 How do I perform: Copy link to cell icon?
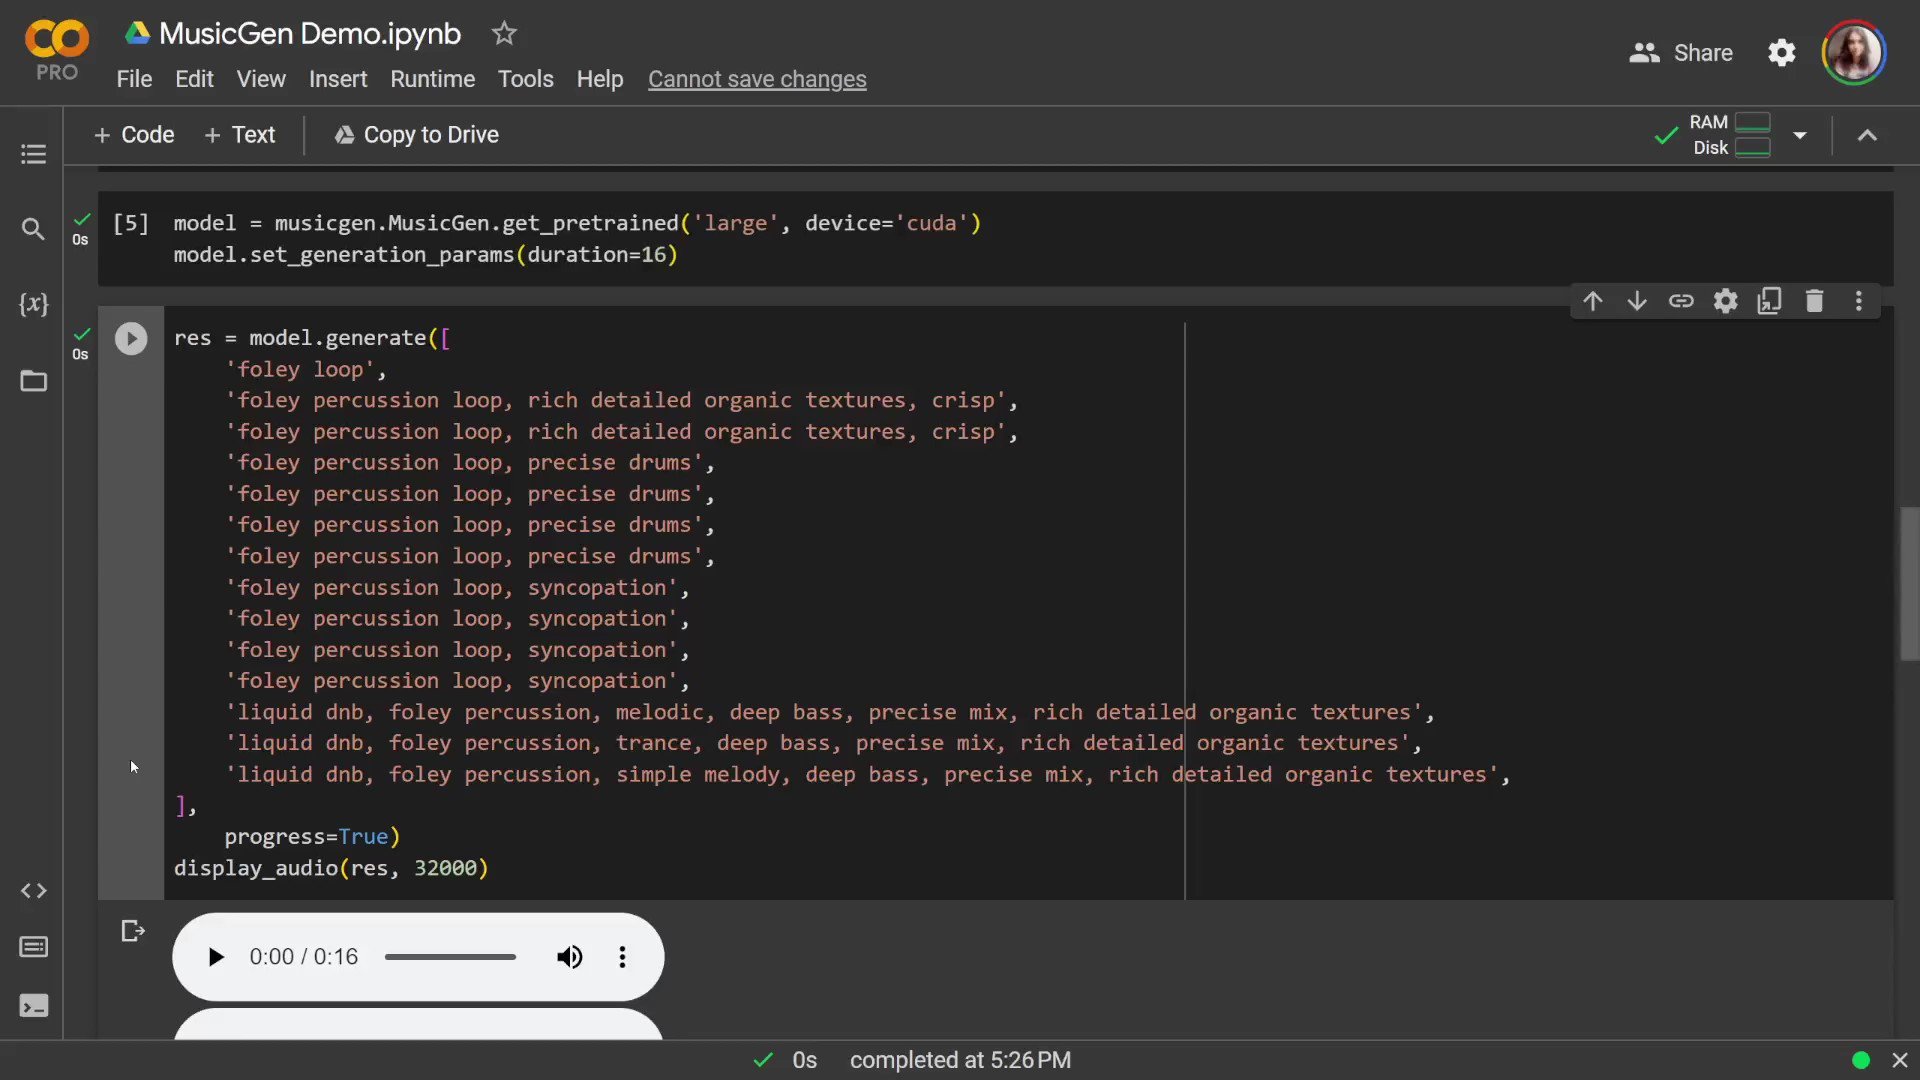pyautogui.click(x=1681, y=301)
